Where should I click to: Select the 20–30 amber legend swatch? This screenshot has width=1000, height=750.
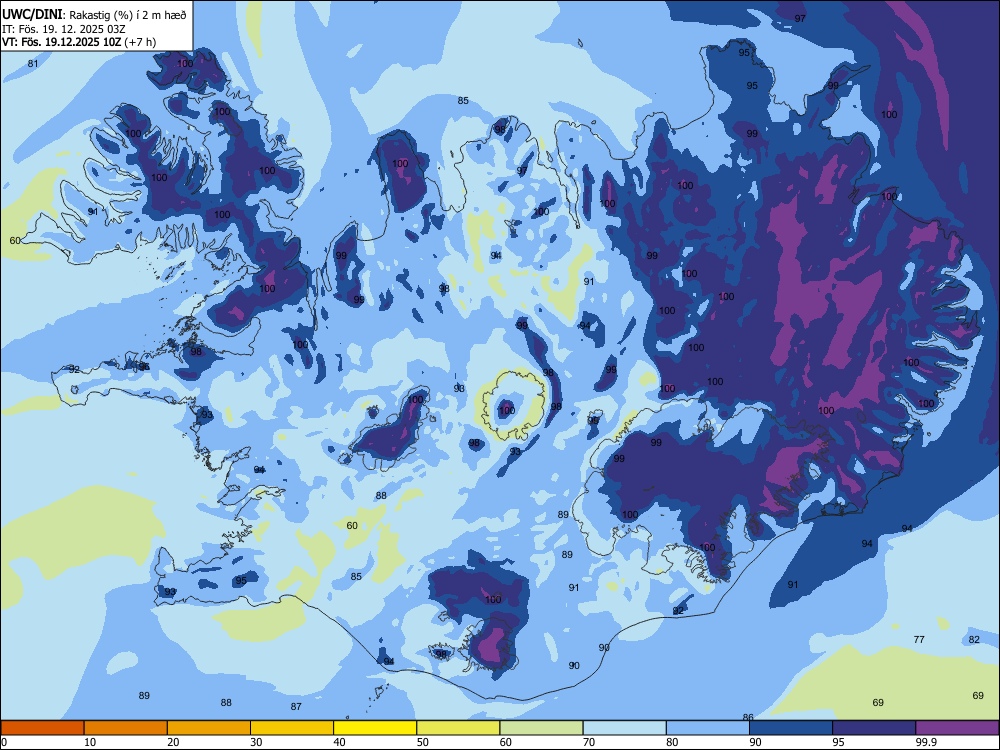click(x=209, y=728)
